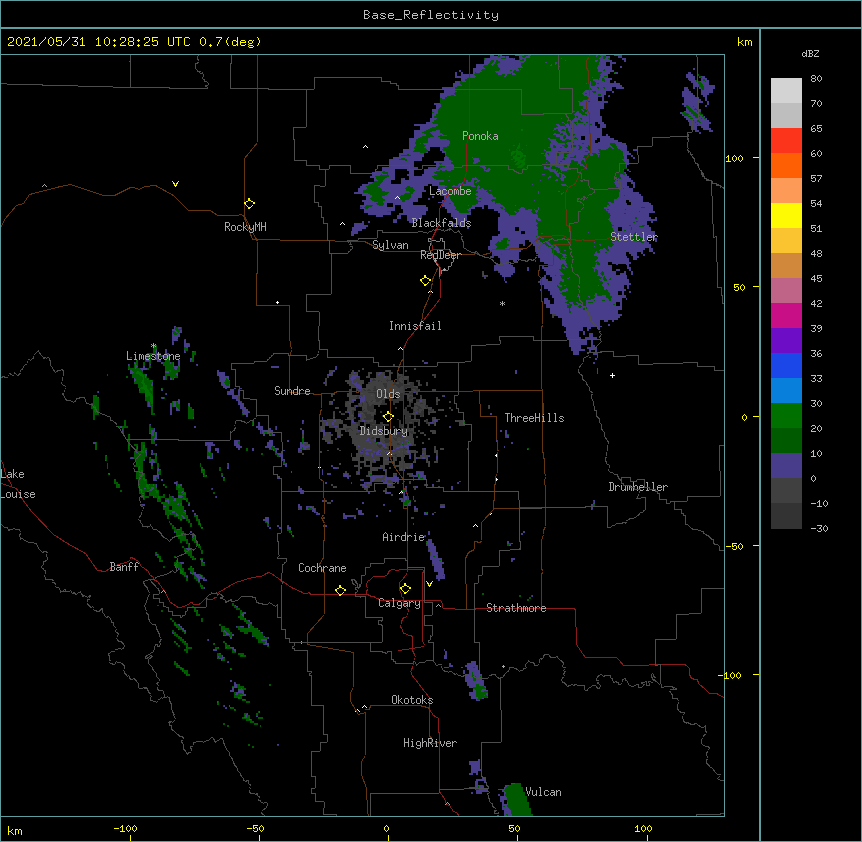The image size is (862, 842).
Task: Click the Innisfail label
Action: tap(415, 326)
